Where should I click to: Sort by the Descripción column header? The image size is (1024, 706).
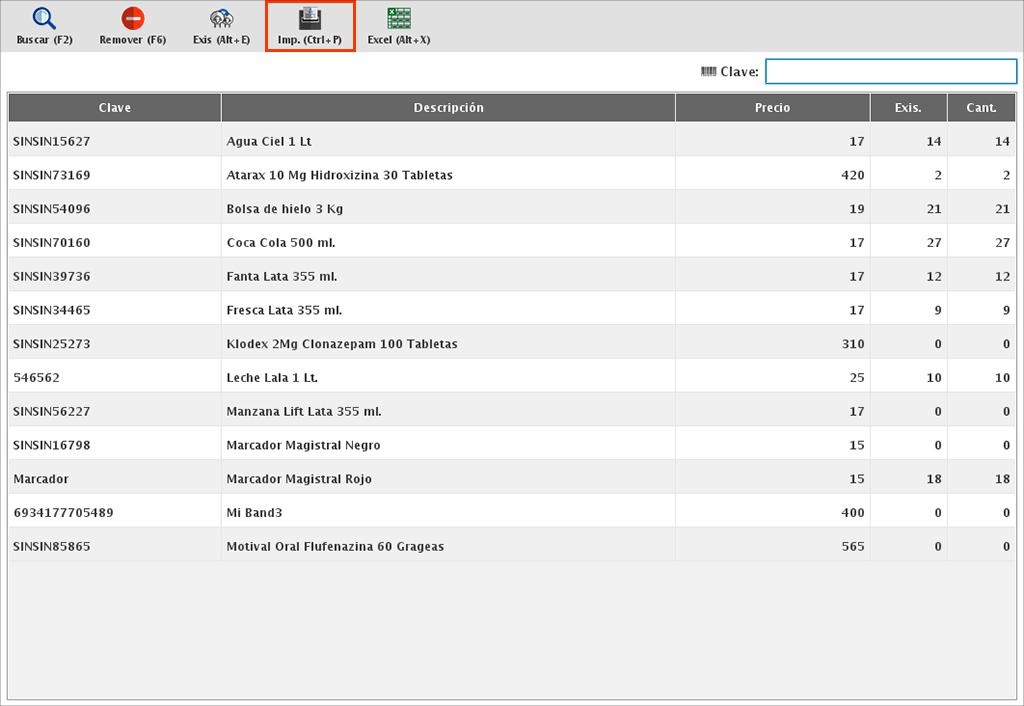pos(448,108)
